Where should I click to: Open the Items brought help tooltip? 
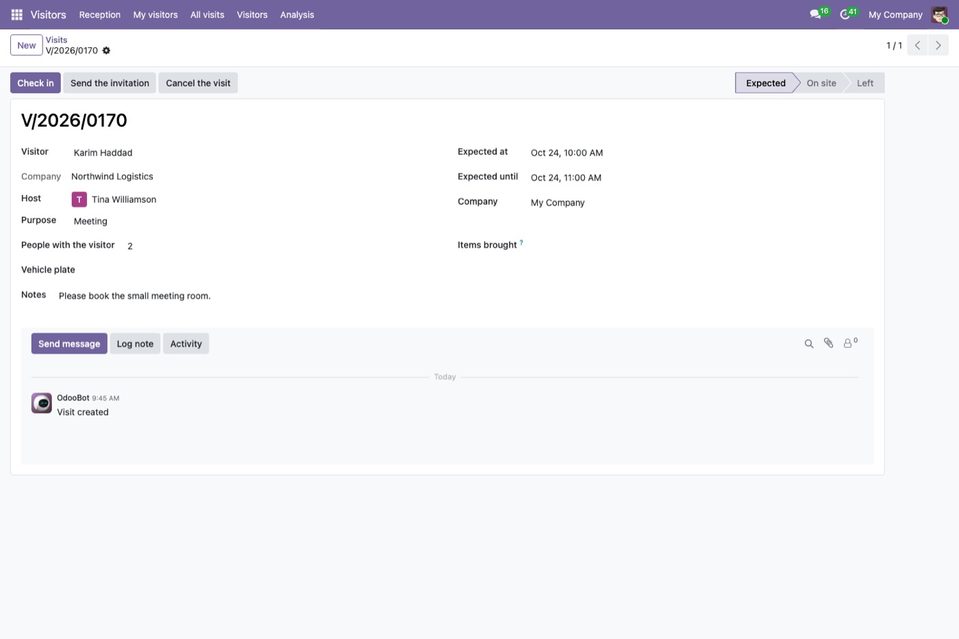click(521, 243)
